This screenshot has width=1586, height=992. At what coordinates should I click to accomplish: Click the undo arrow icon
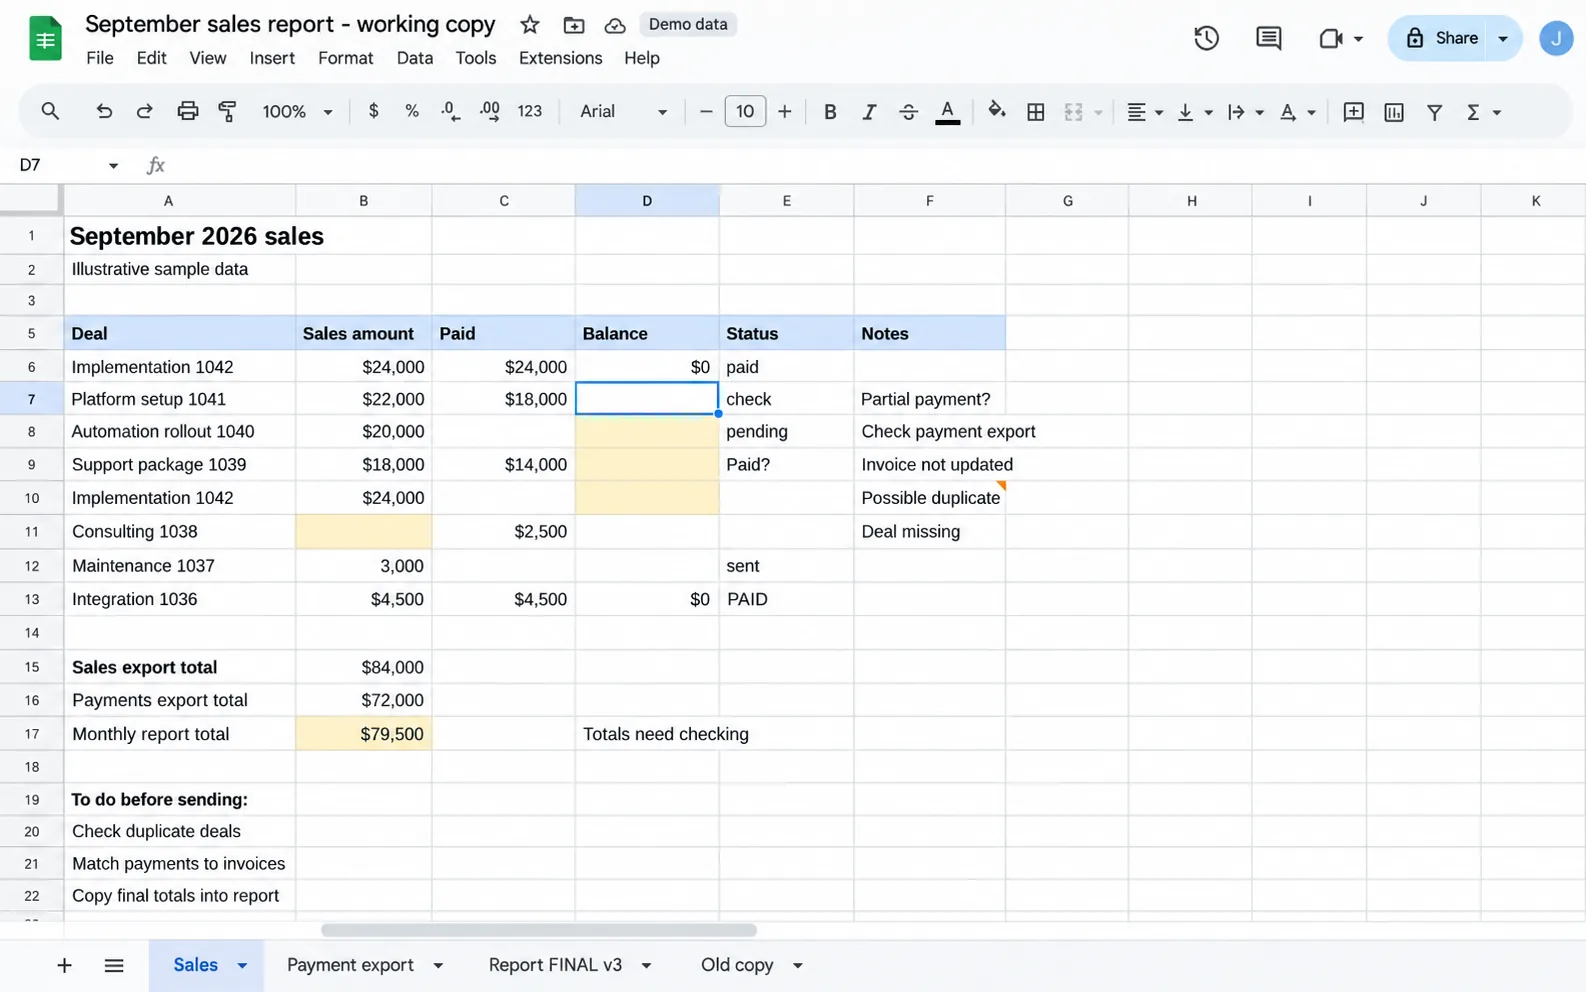click(104, 112)
